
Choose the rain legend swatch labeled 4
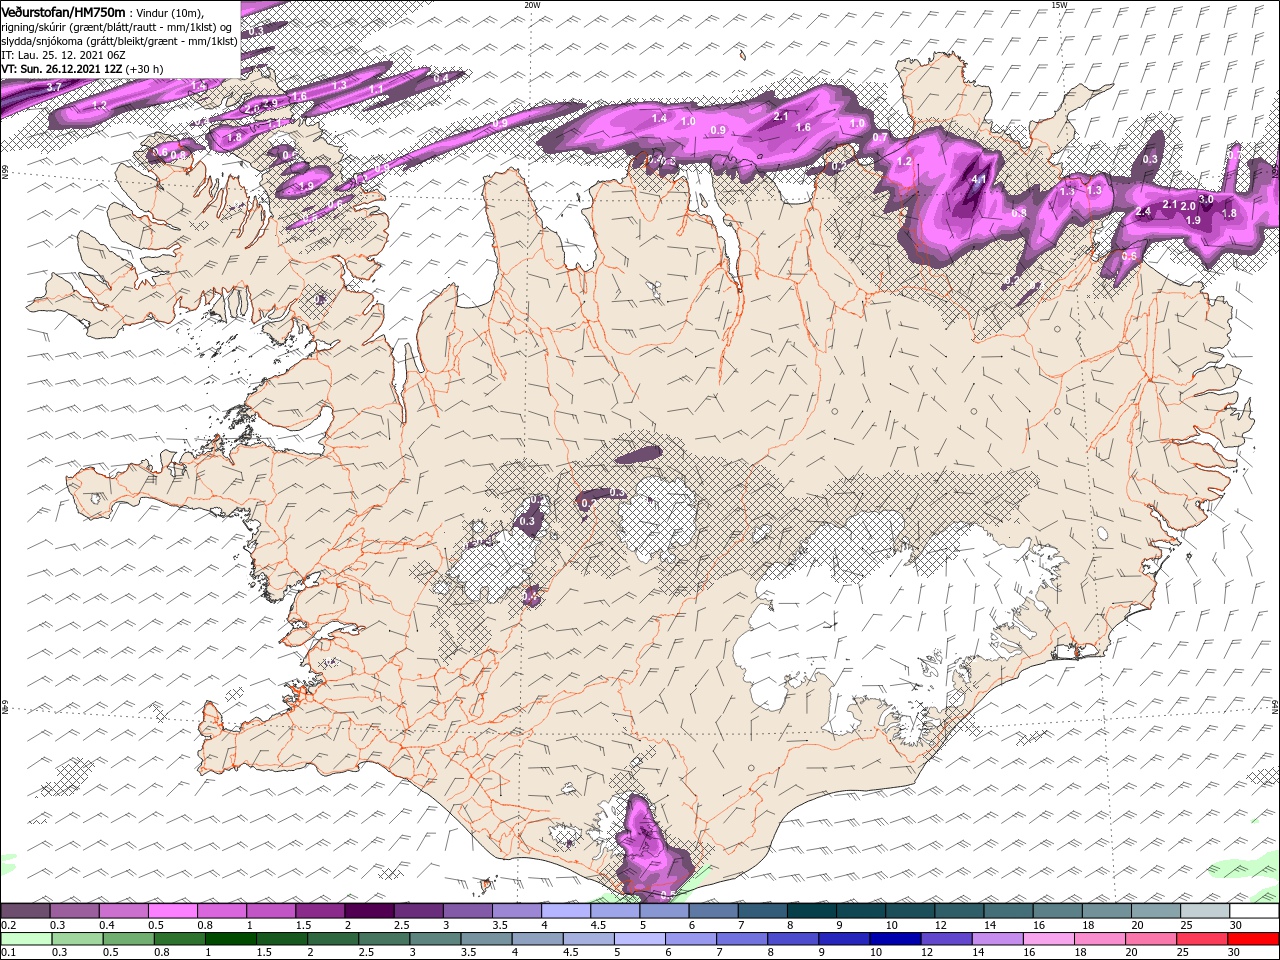(538, 939)
